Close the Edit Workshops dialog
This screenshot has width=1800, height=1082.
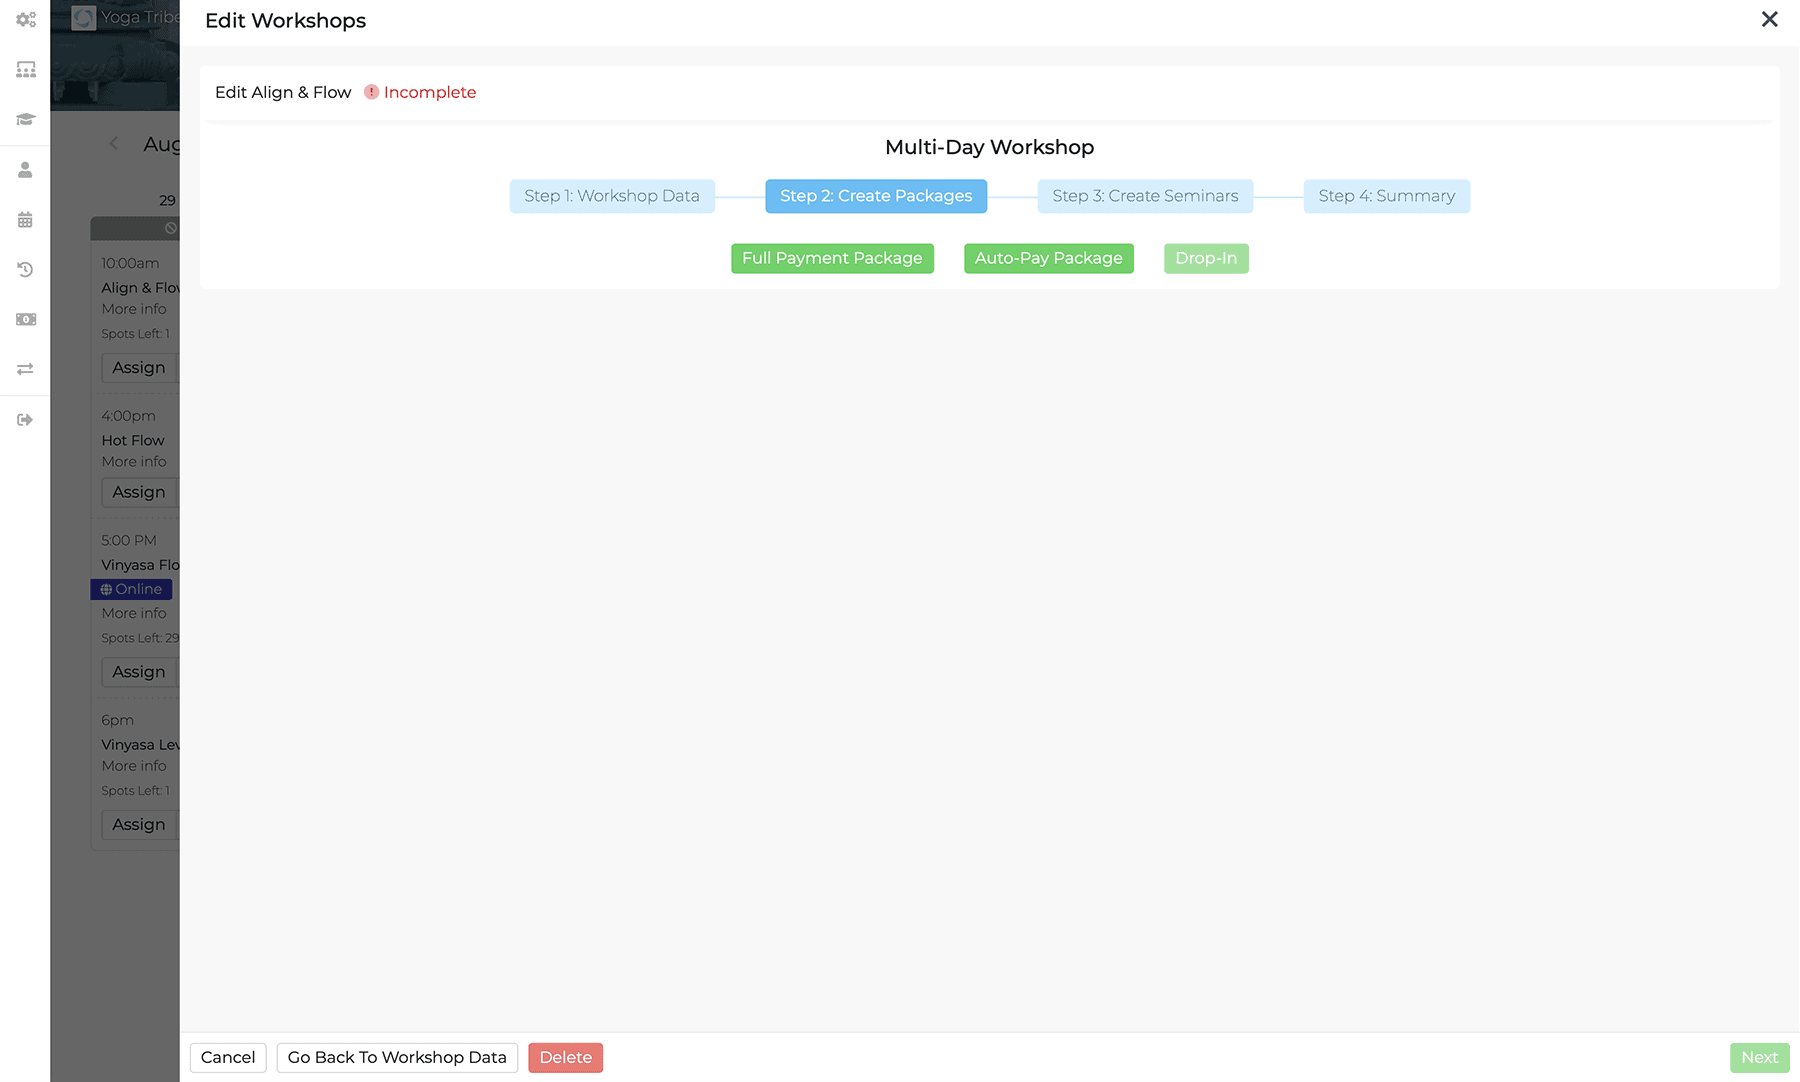click(1769, 20)
